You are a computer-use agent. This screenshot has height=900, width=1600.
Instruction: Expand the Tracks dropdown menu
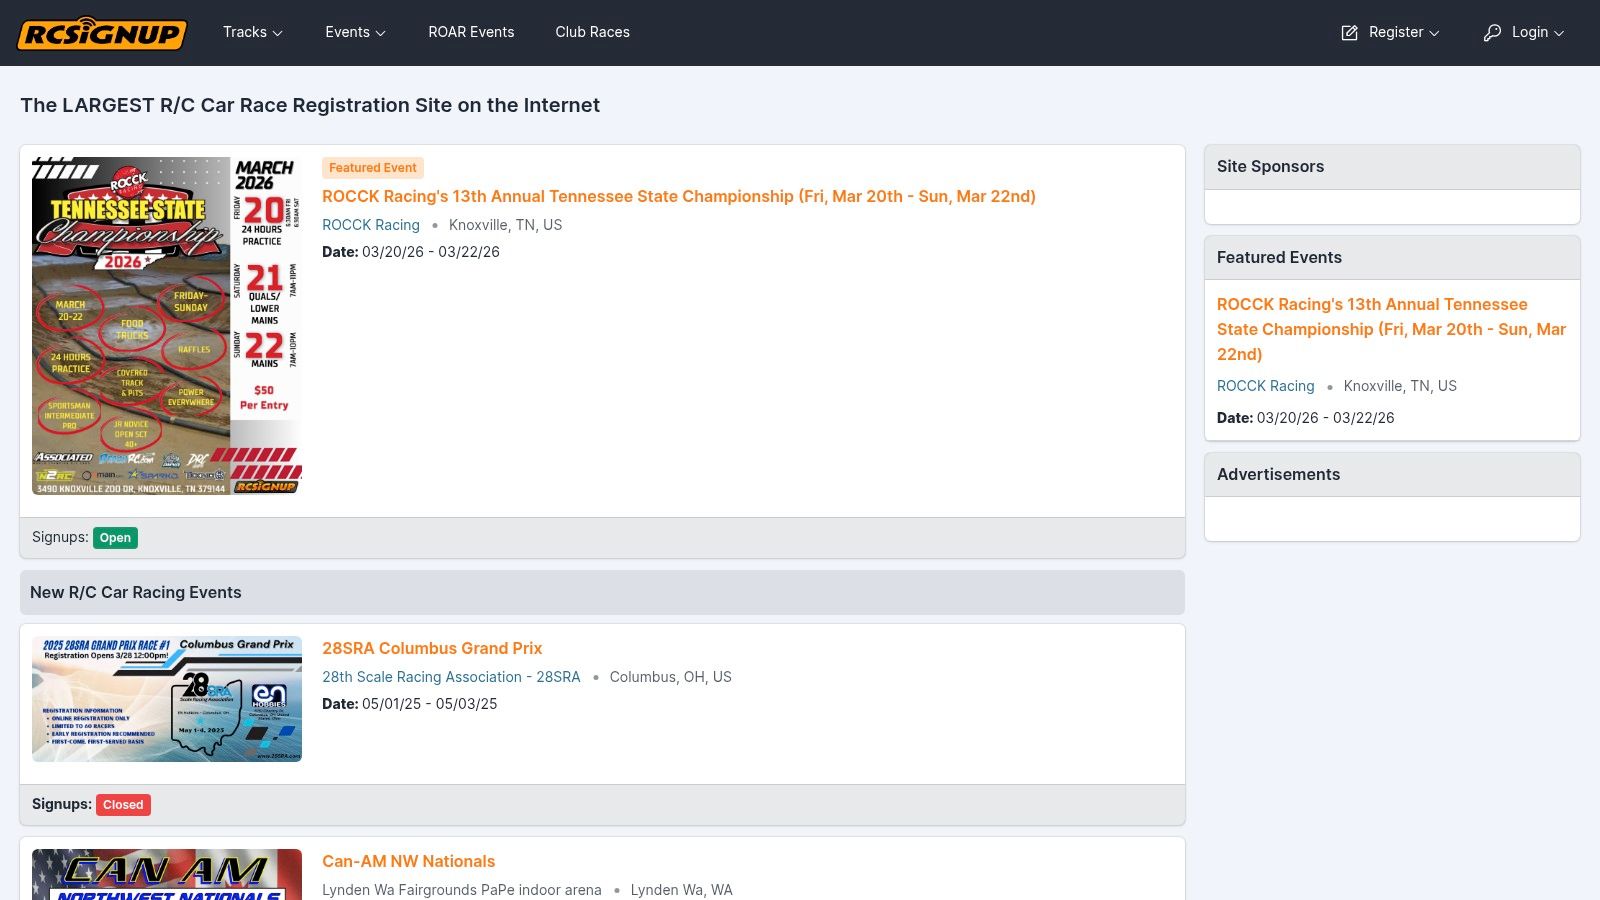(253, 32)
